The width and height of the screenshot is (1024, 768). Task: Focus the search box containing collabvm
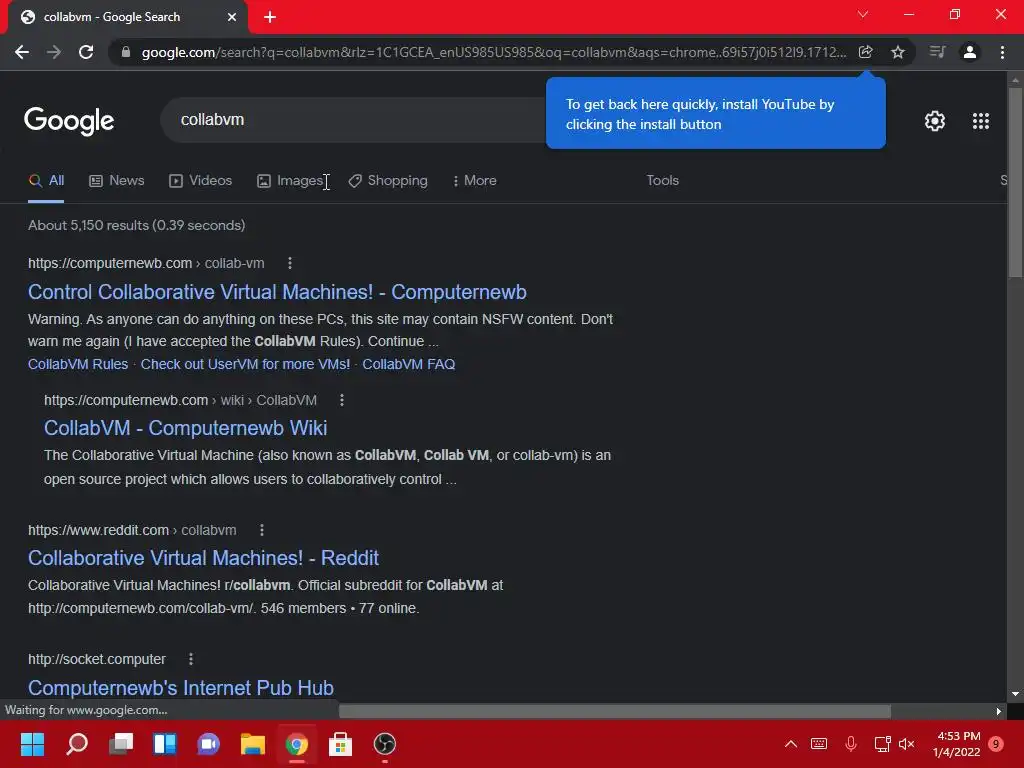click(353, 120)
